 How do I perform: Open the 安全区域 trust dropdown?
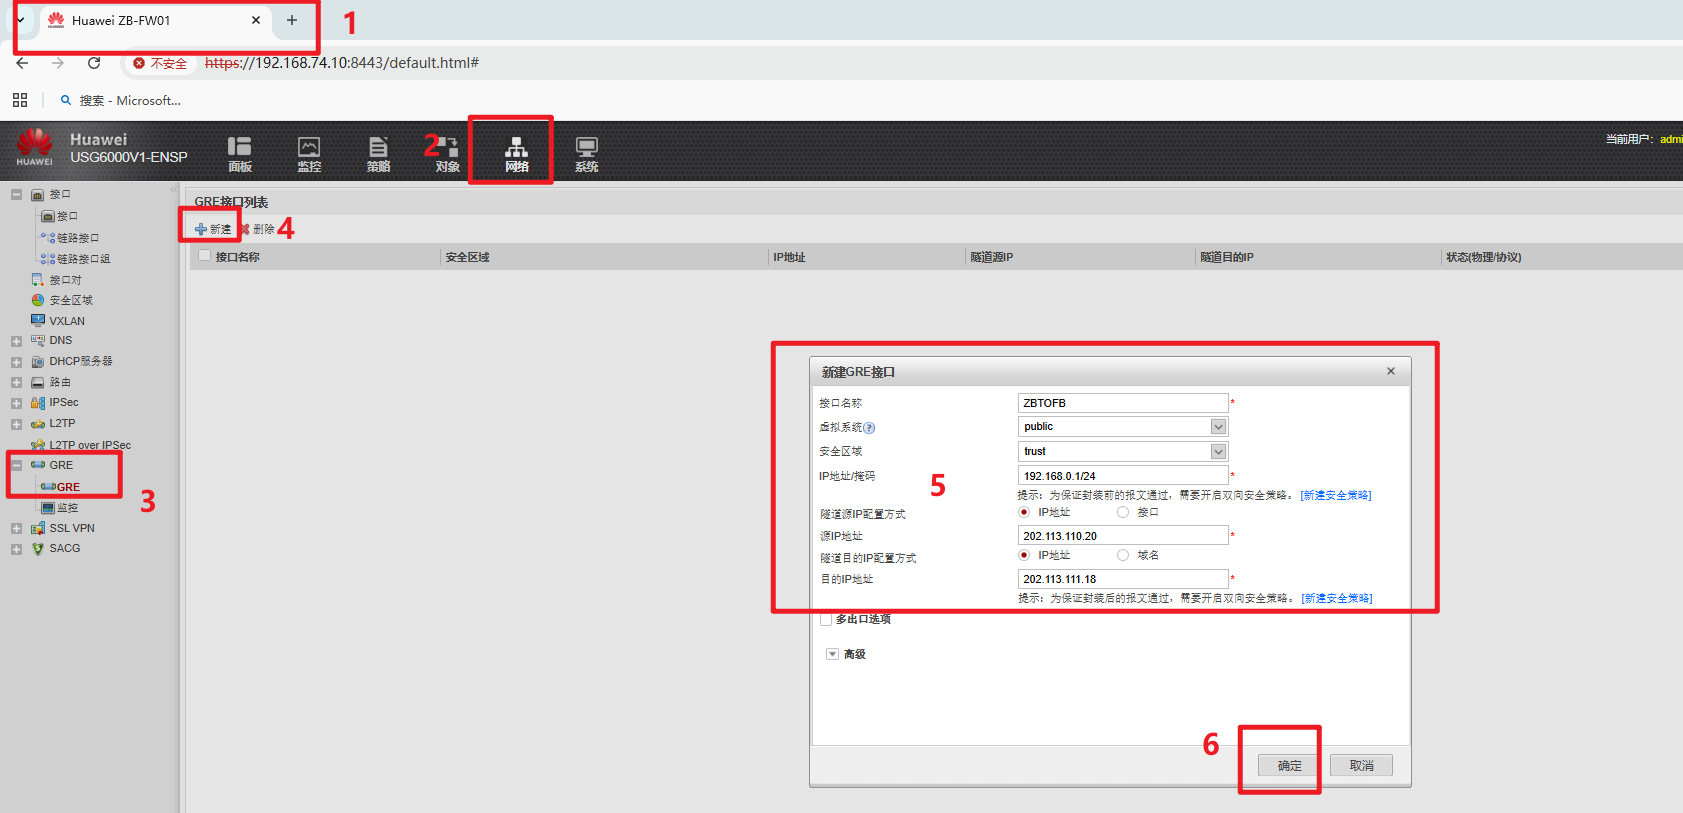[1218, 452]
